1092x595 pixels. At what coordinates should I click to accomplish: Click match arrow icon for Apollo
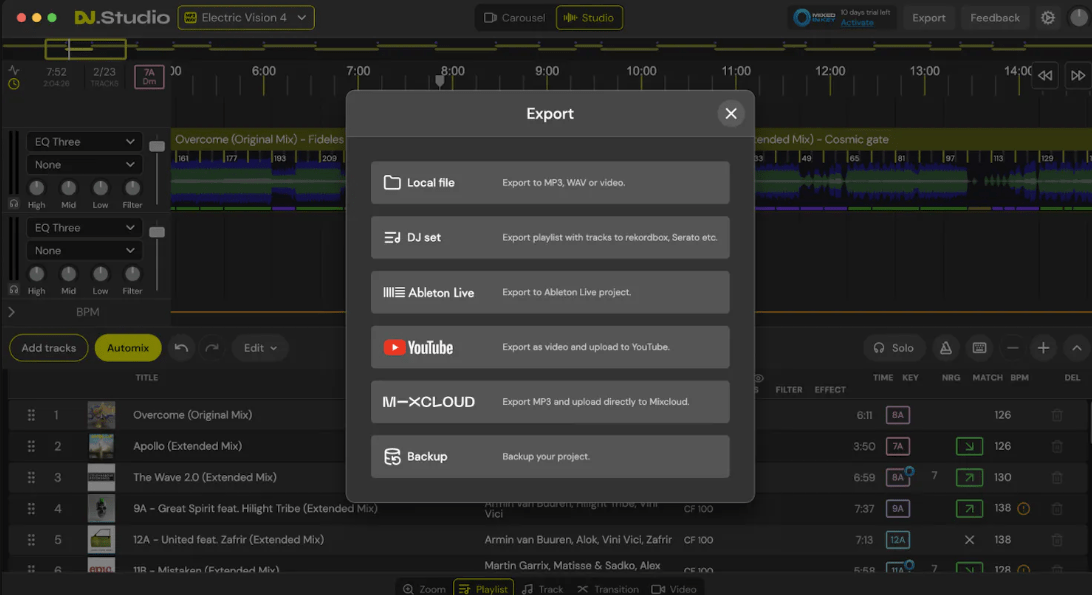969,446
